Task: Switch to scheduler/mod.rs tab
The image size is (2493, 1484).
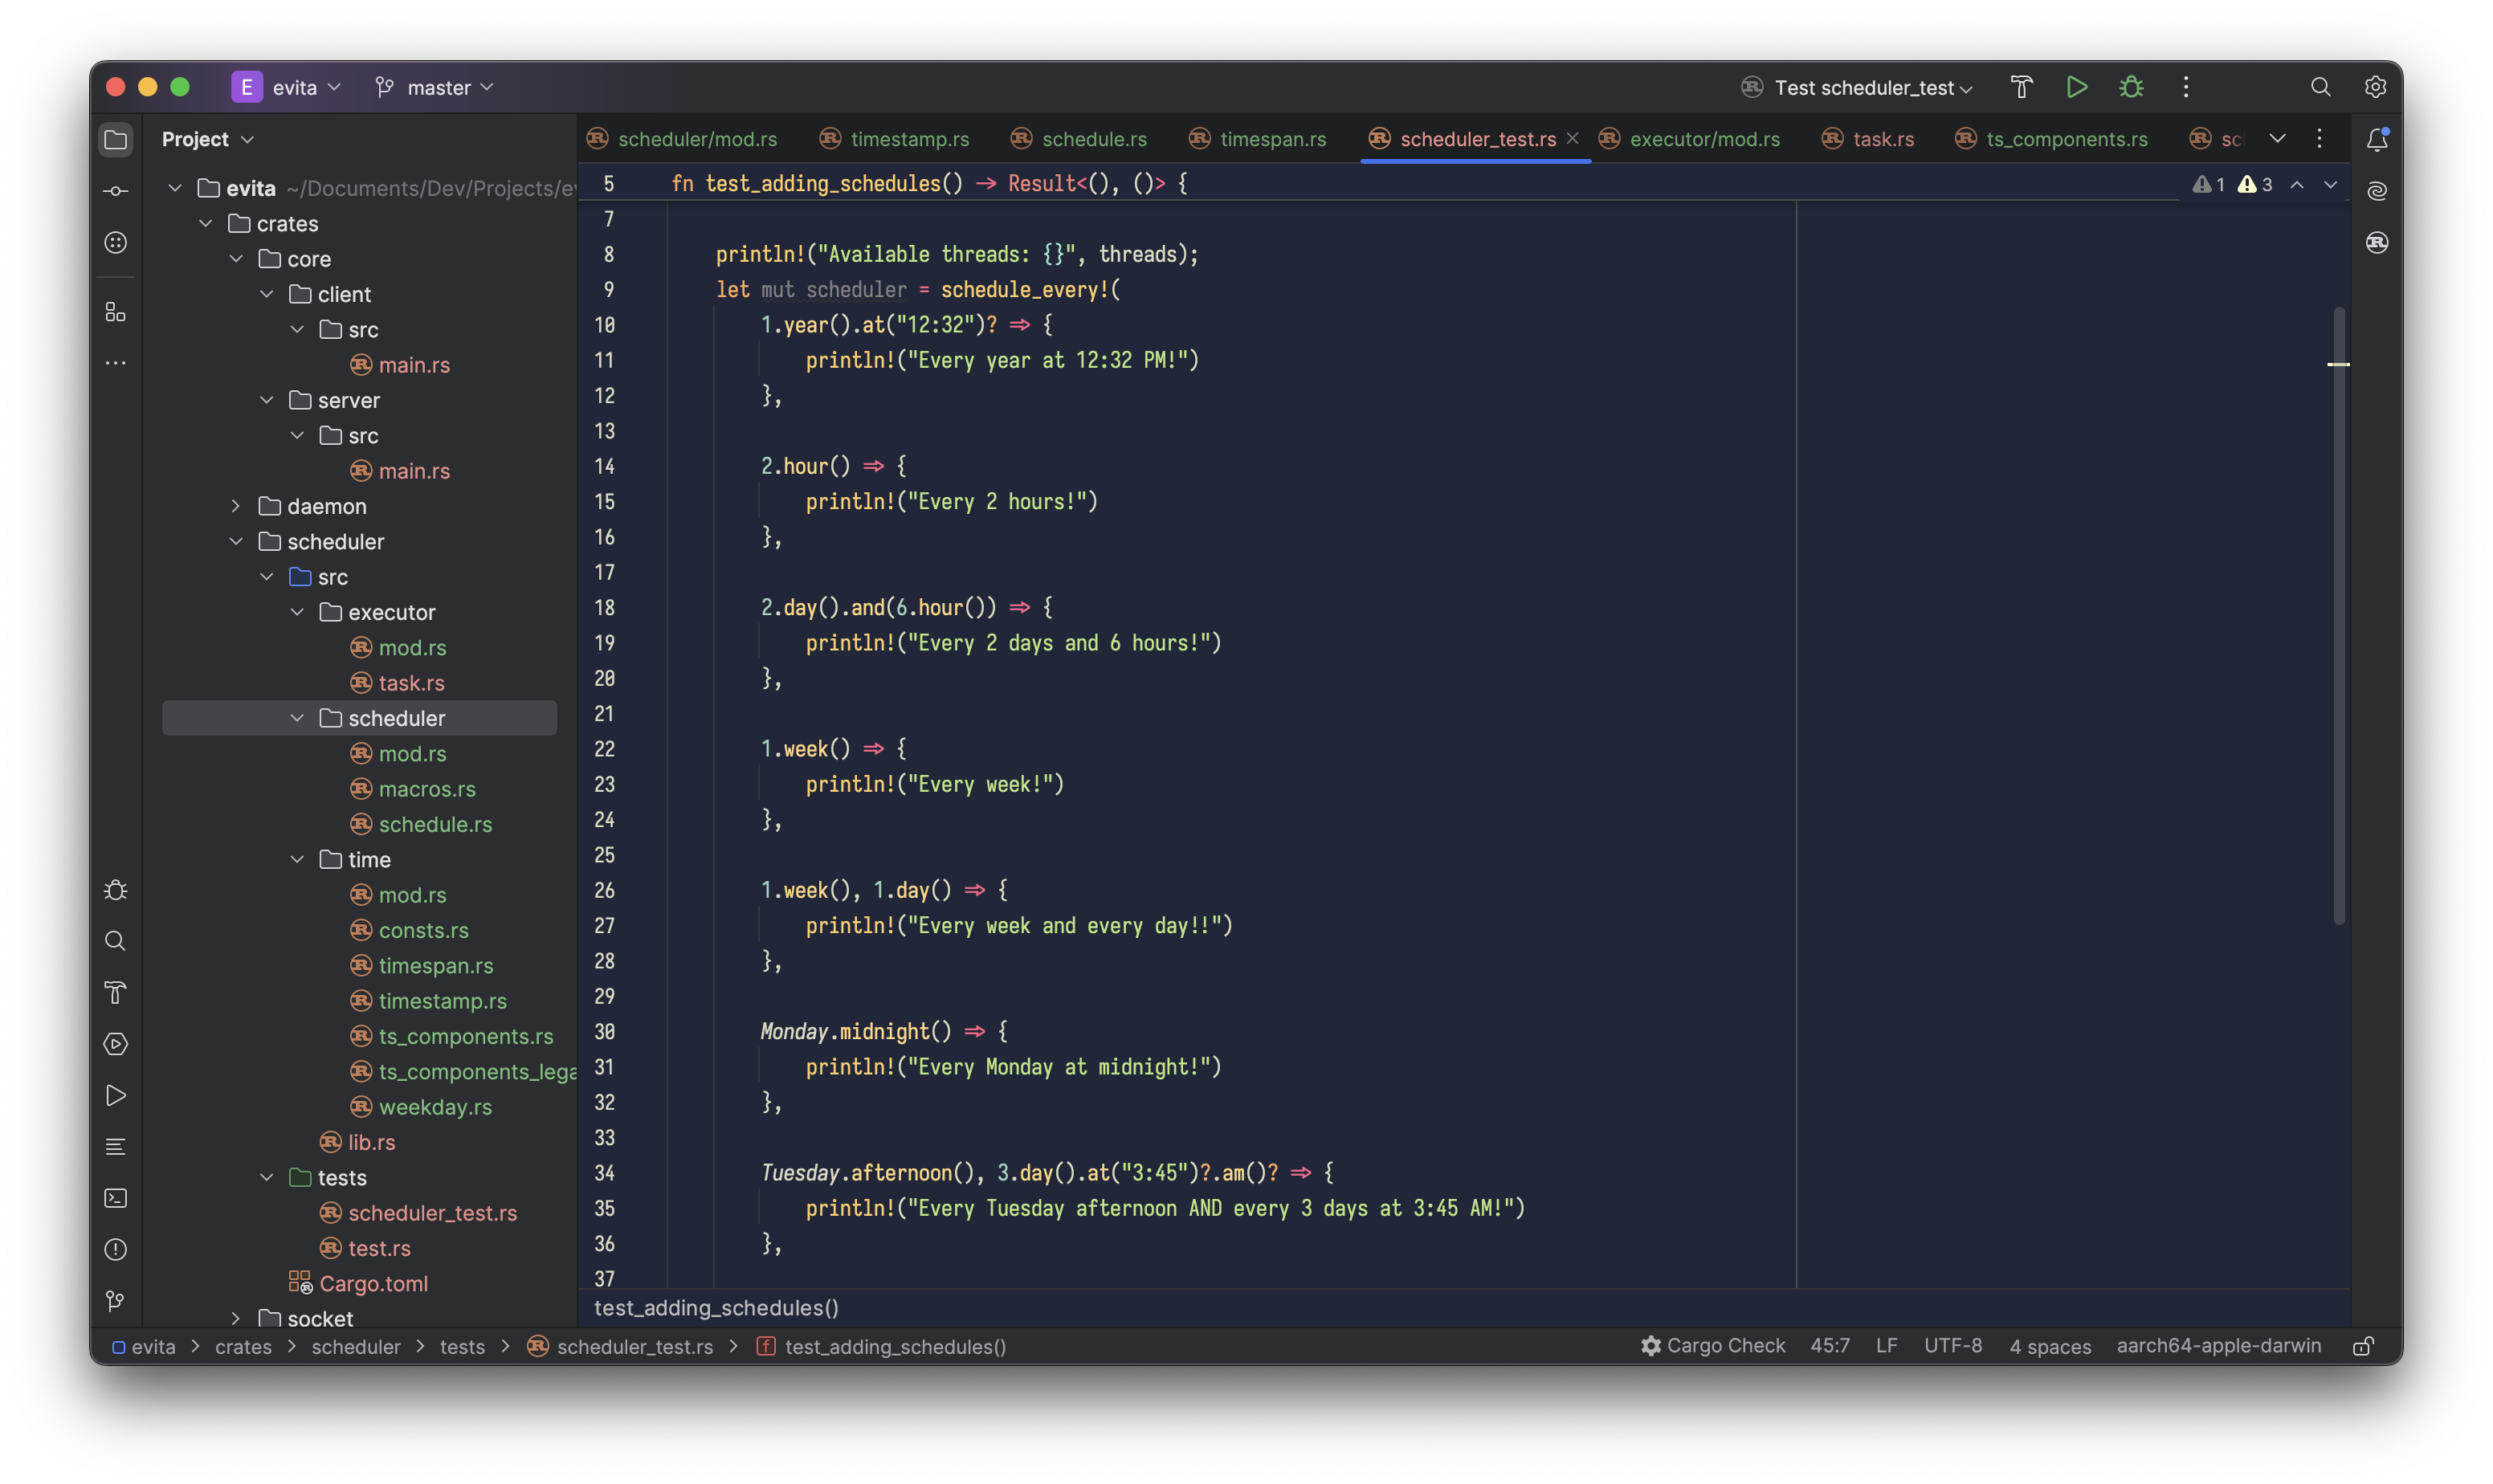Action: 682,139
